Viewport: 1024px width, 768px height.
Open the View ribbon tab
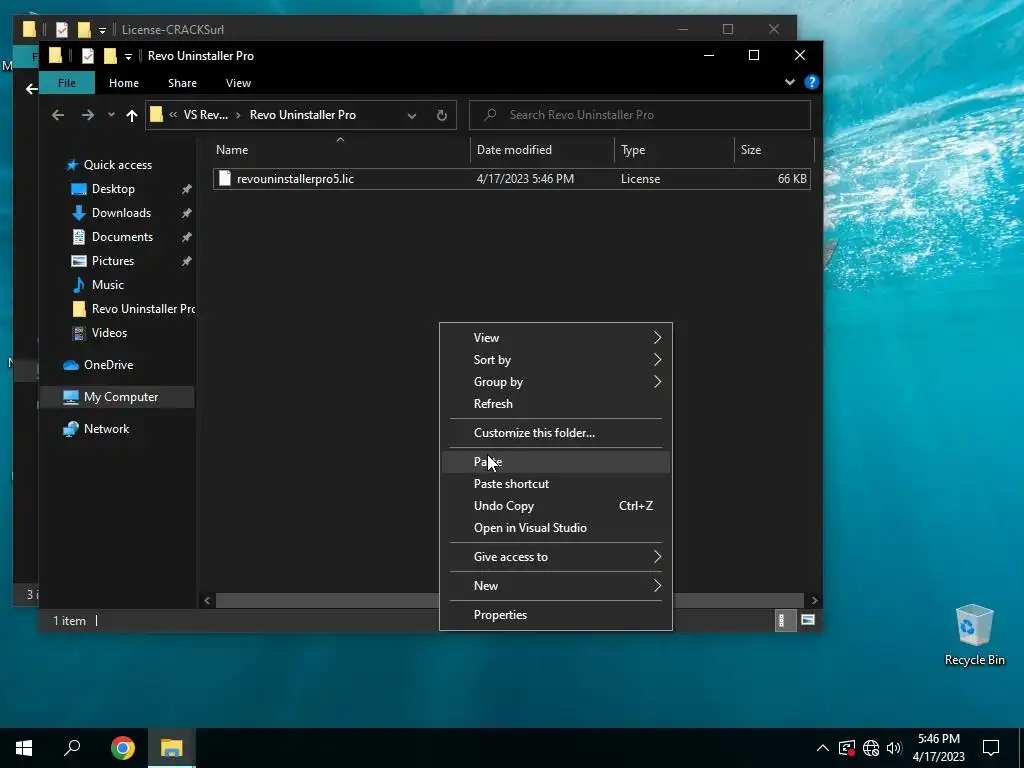[238, 83]
